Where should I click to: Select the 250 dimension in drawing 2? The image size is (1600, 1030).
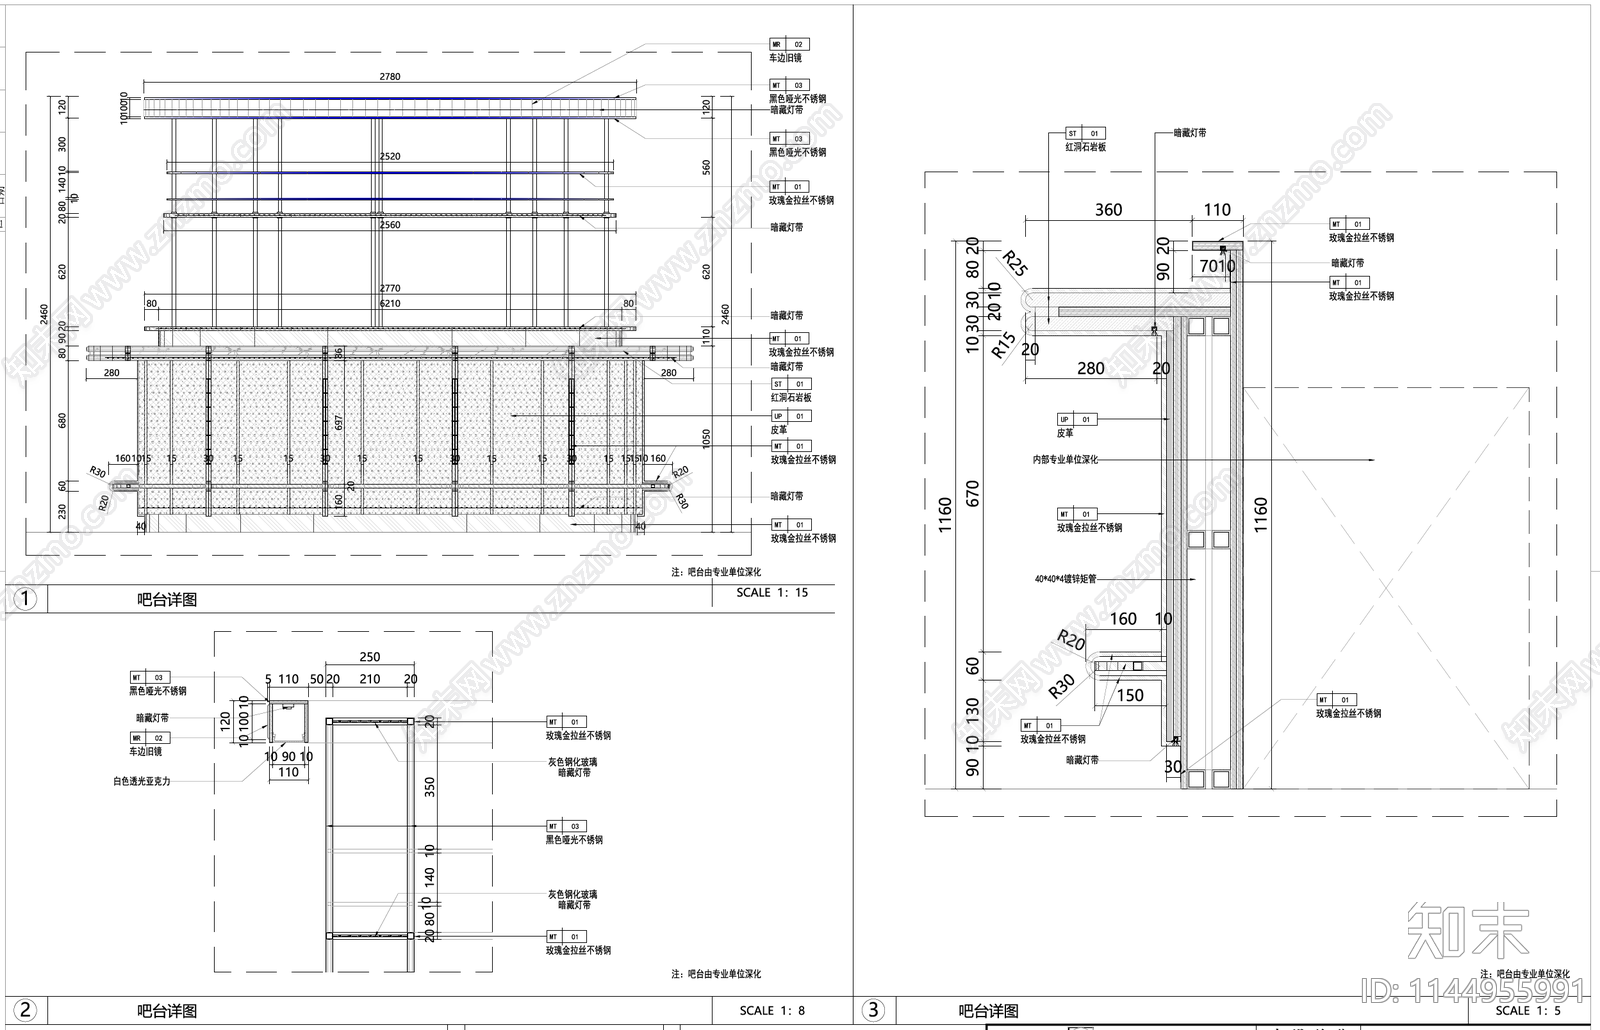tap(370, 657)
